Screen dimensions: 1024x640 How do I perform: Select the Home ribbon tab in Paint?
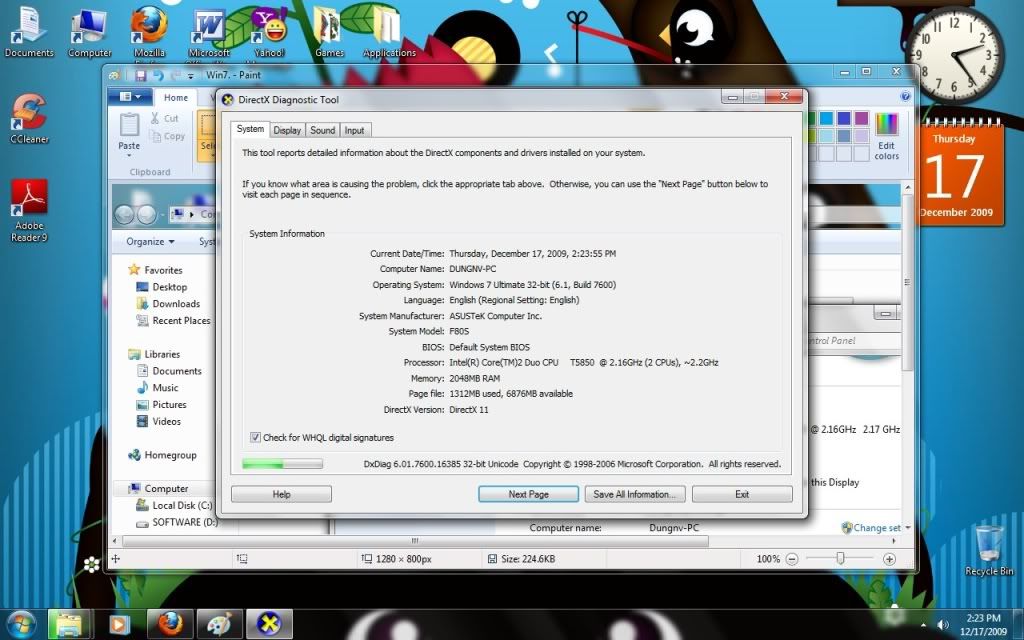coord(176,97)
